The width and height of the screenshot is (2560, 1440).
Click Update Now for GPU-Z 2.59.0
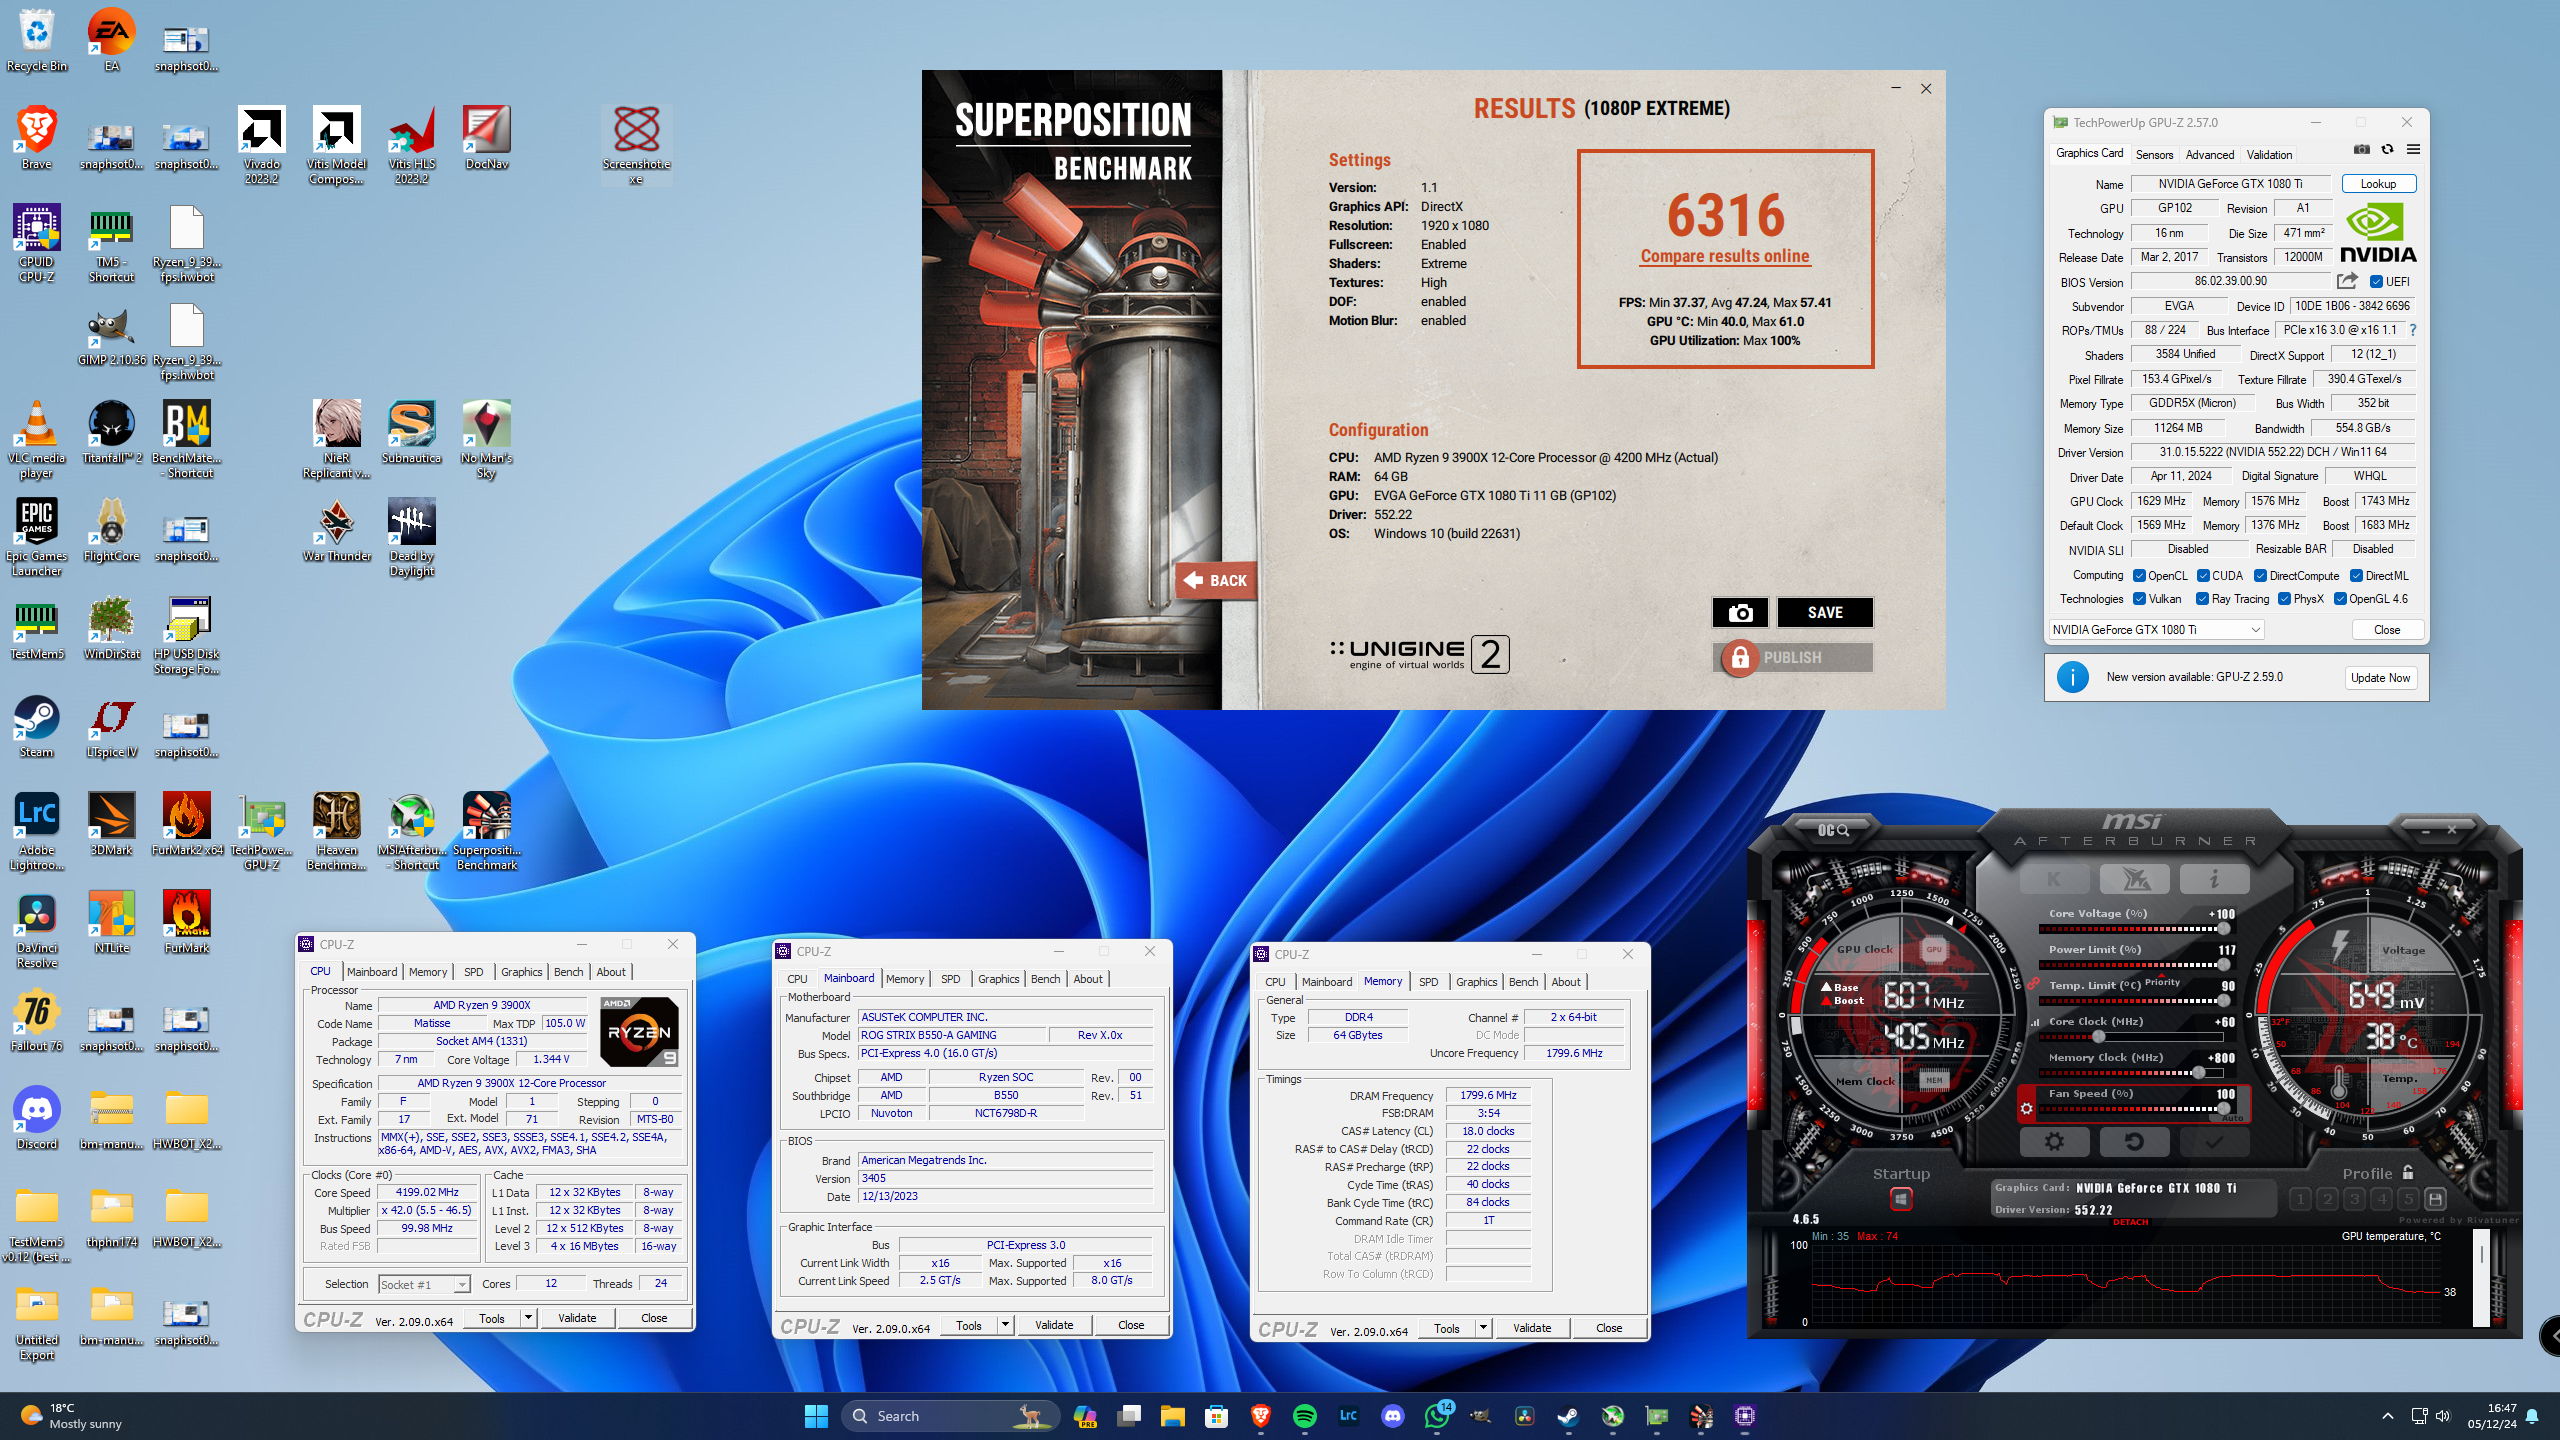2380,678
